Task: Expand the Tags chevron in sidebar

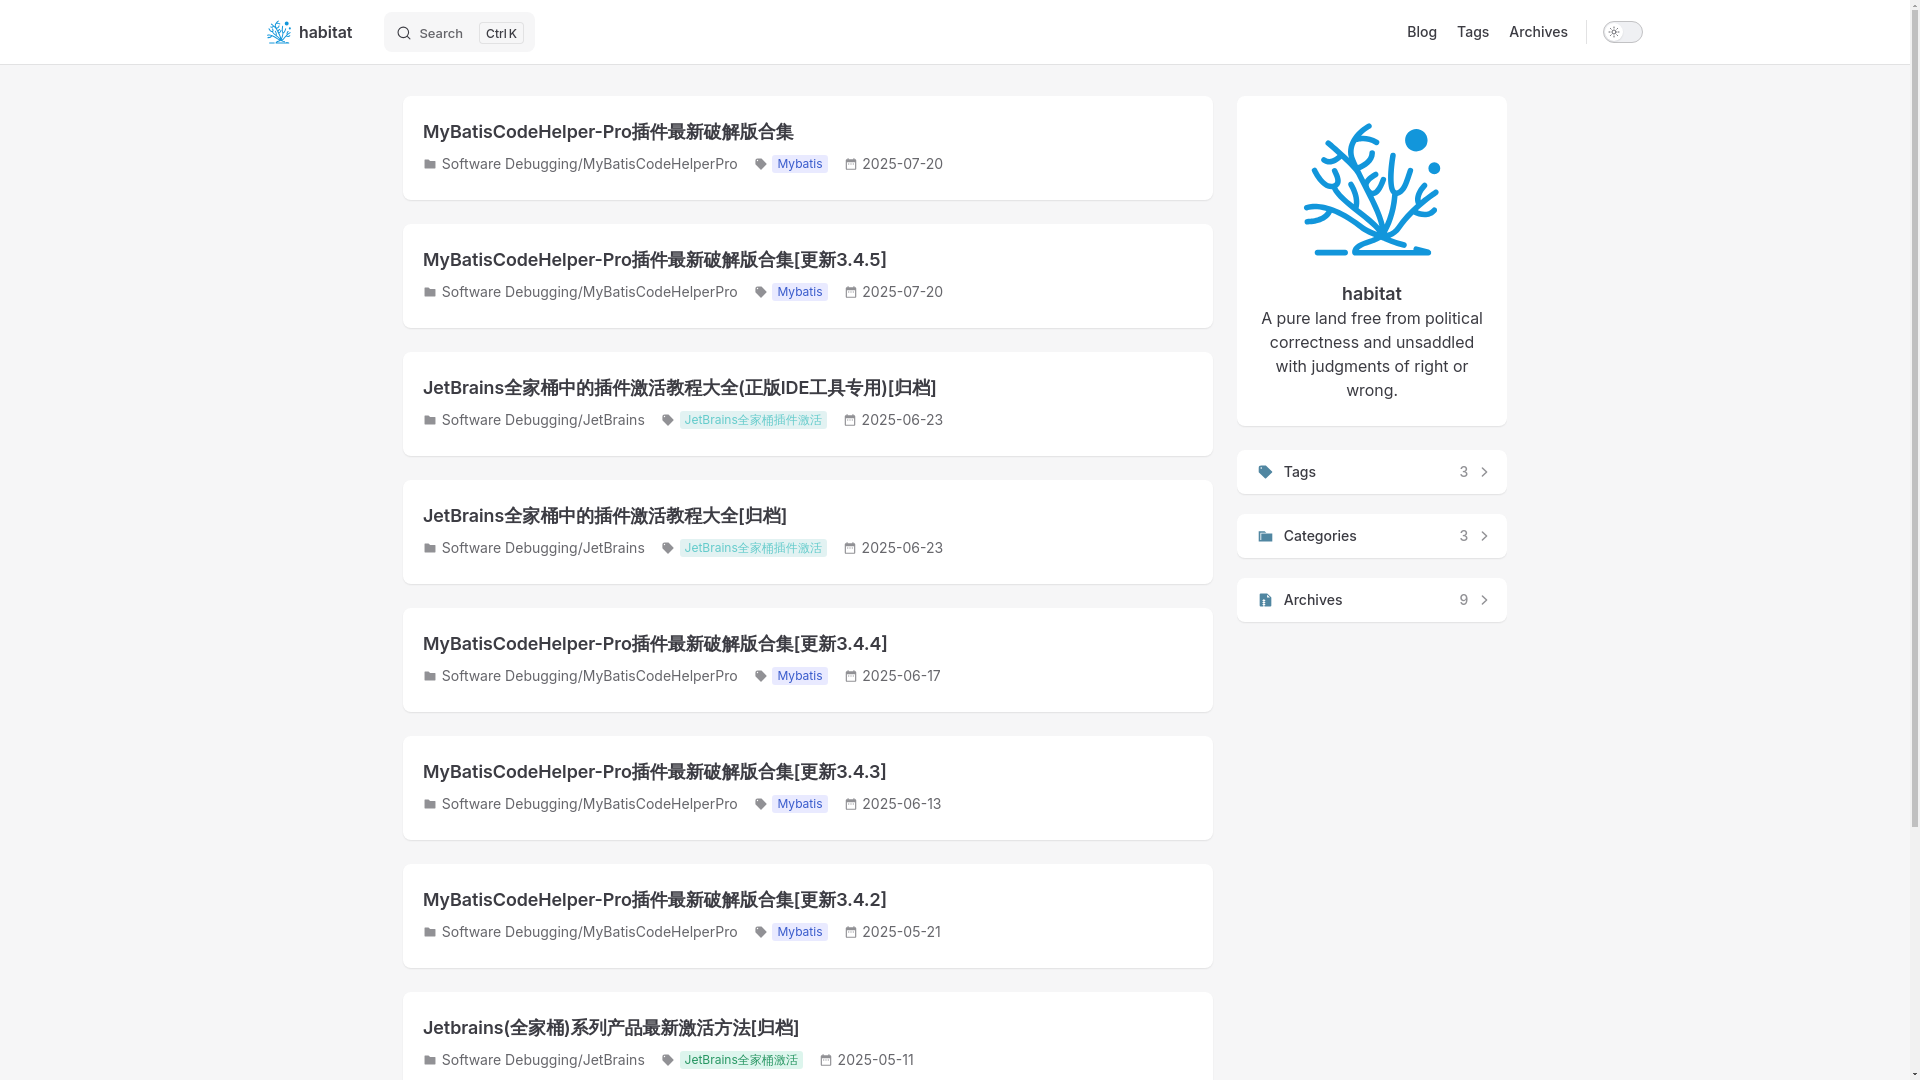Action: click(1484, 472)
